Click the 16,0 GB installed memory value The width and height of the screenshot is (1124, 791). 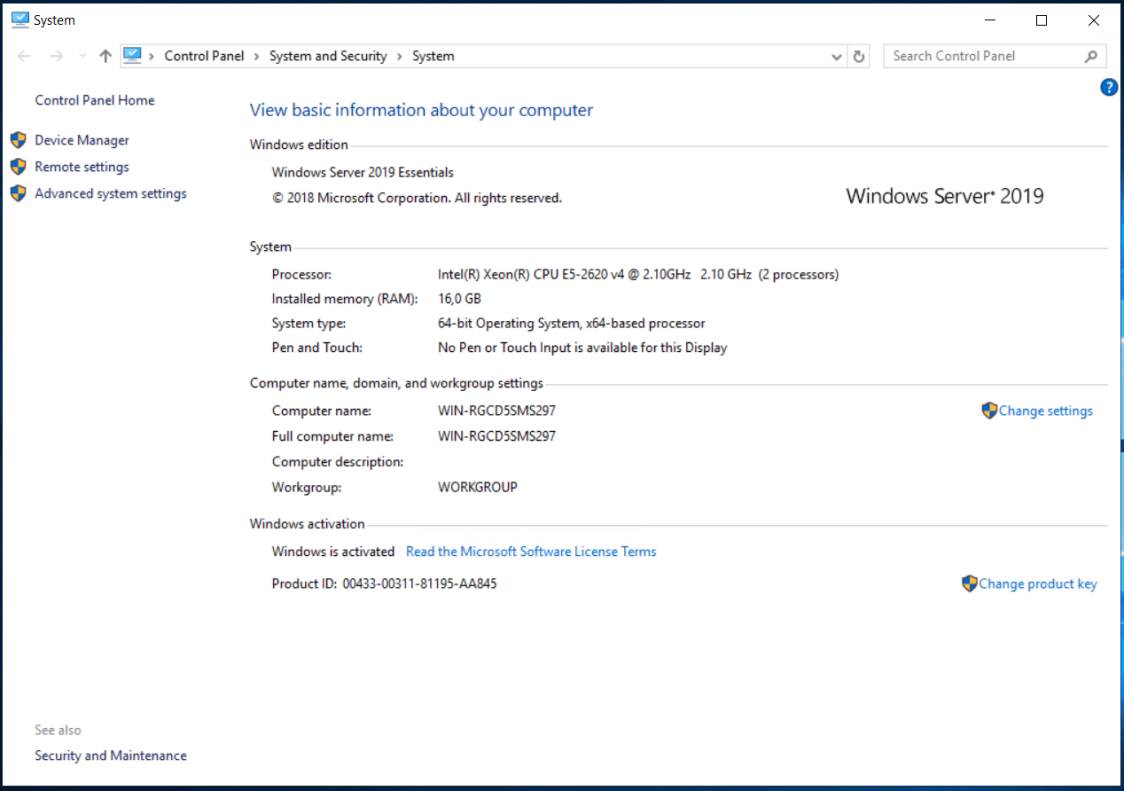point(459,299)
